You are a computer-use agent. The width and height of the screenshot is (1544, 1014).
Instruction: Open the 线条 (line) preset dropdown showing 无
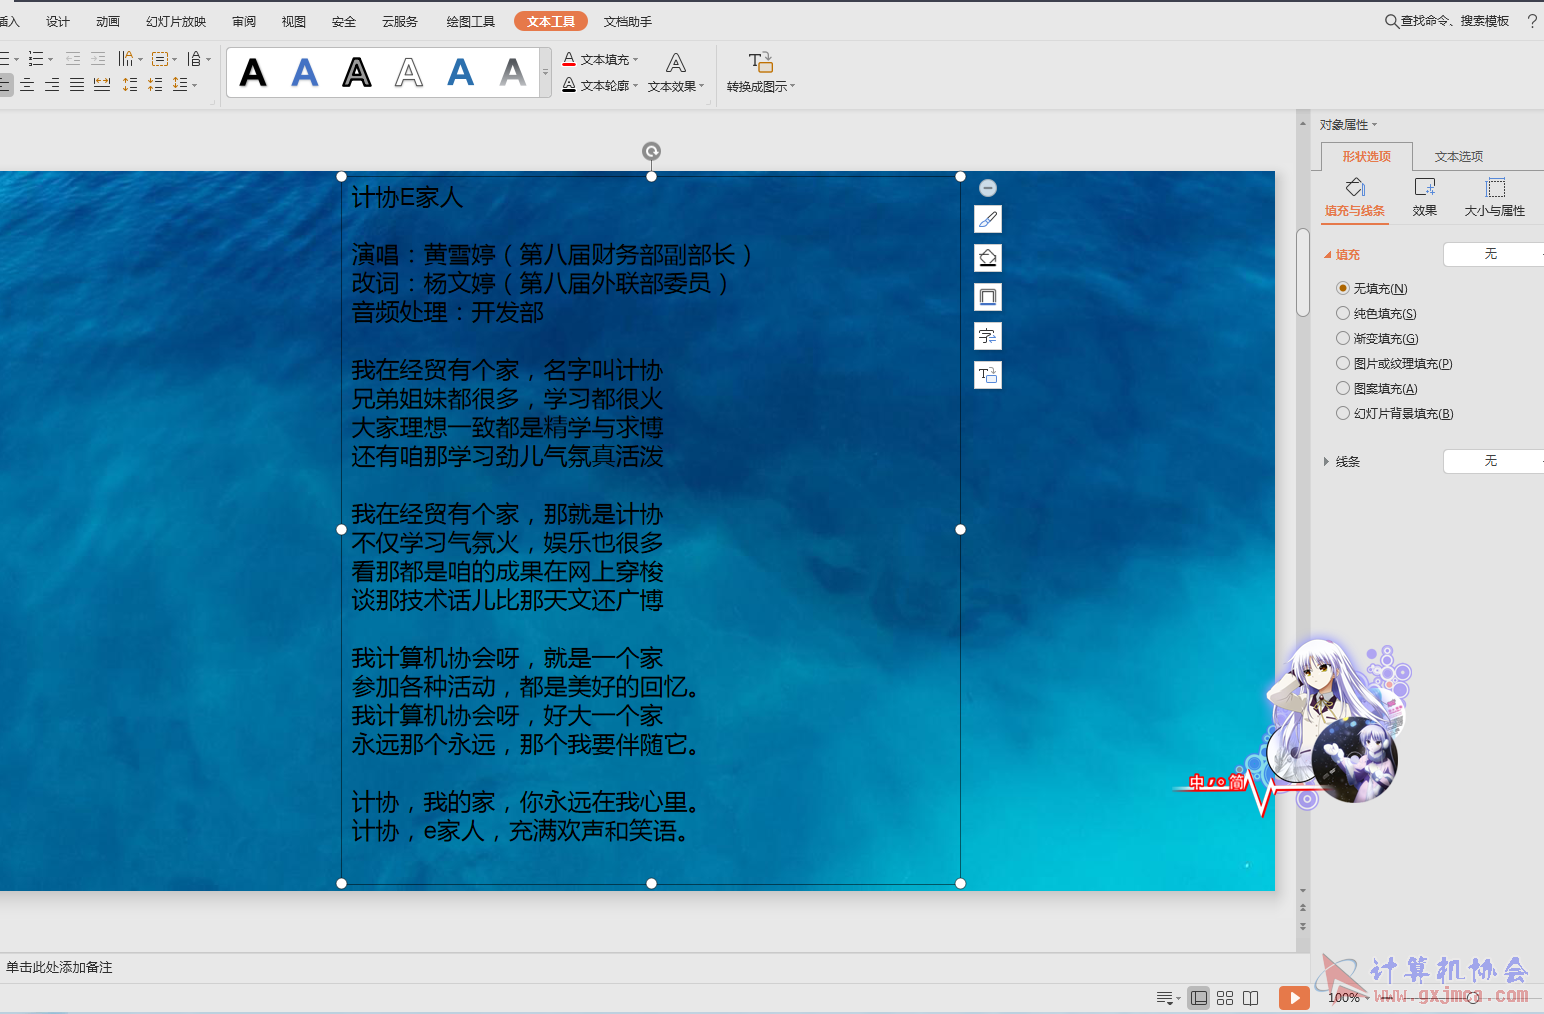[1493, 461]
